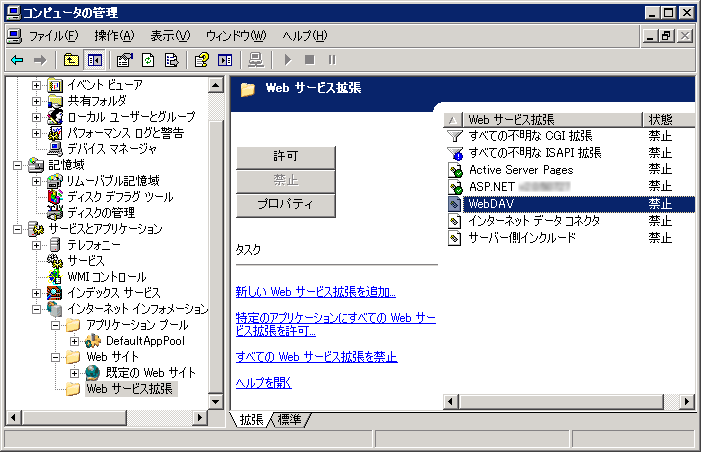Click すべての Web サービス拡張を禁止 link
Viewport: 701px width, 452px height.
coord(317,356)
